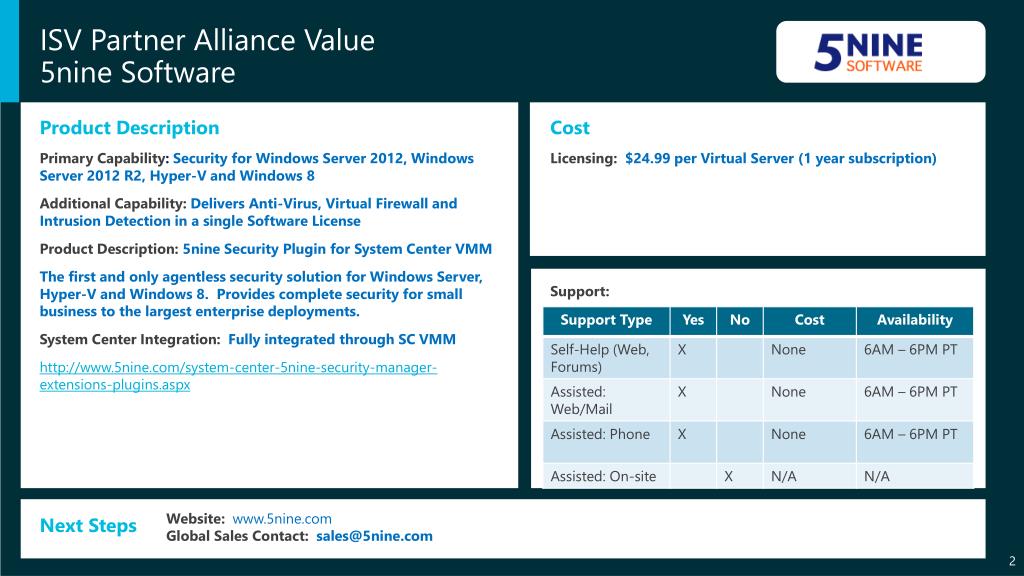Click the 'Self-Help (Web, Forums)' cell
1024x576 pixels.
pyautogui.click(x=606, y=358)
